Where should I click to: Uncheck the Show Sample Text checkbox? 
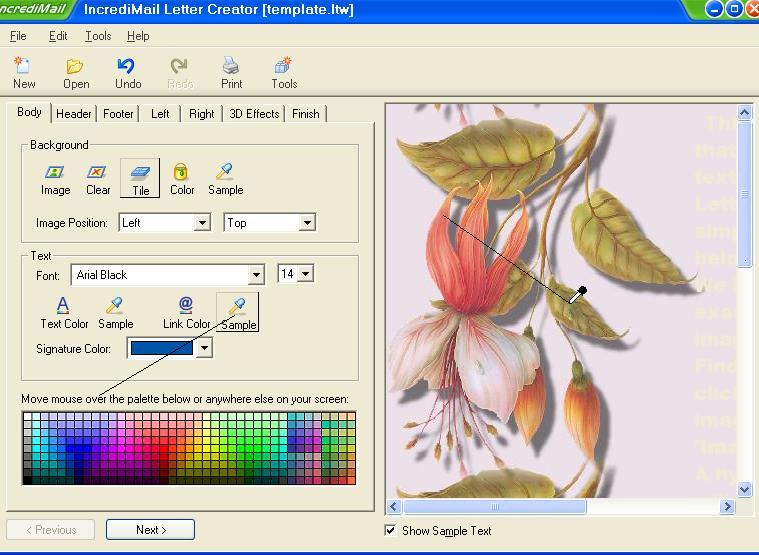[390, 530]
